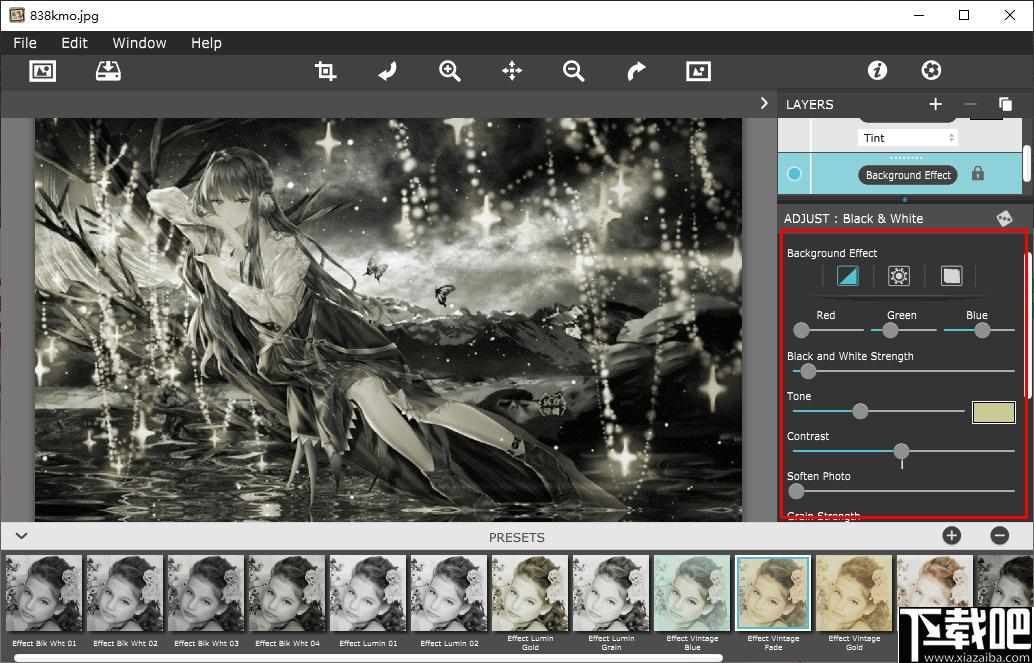
Task: Redo the change with the right arrow
Action: point(636,71)
